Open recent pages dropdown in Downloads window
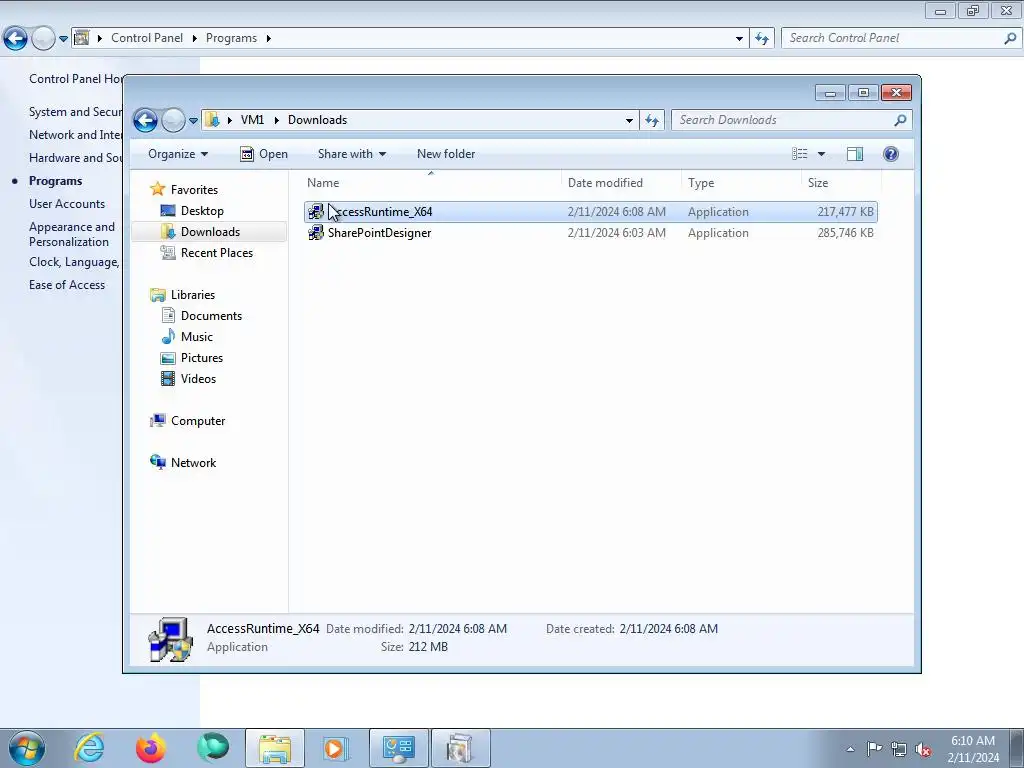The image size is (1024, 768). (x=193, y=121)
